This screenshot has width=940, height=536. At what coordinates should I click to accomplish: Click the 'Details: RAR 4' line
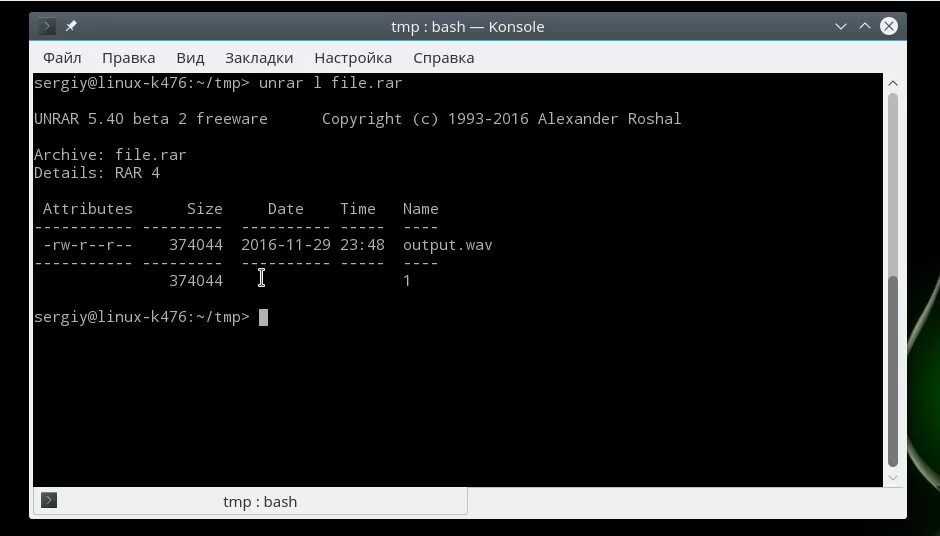(97, 173)
